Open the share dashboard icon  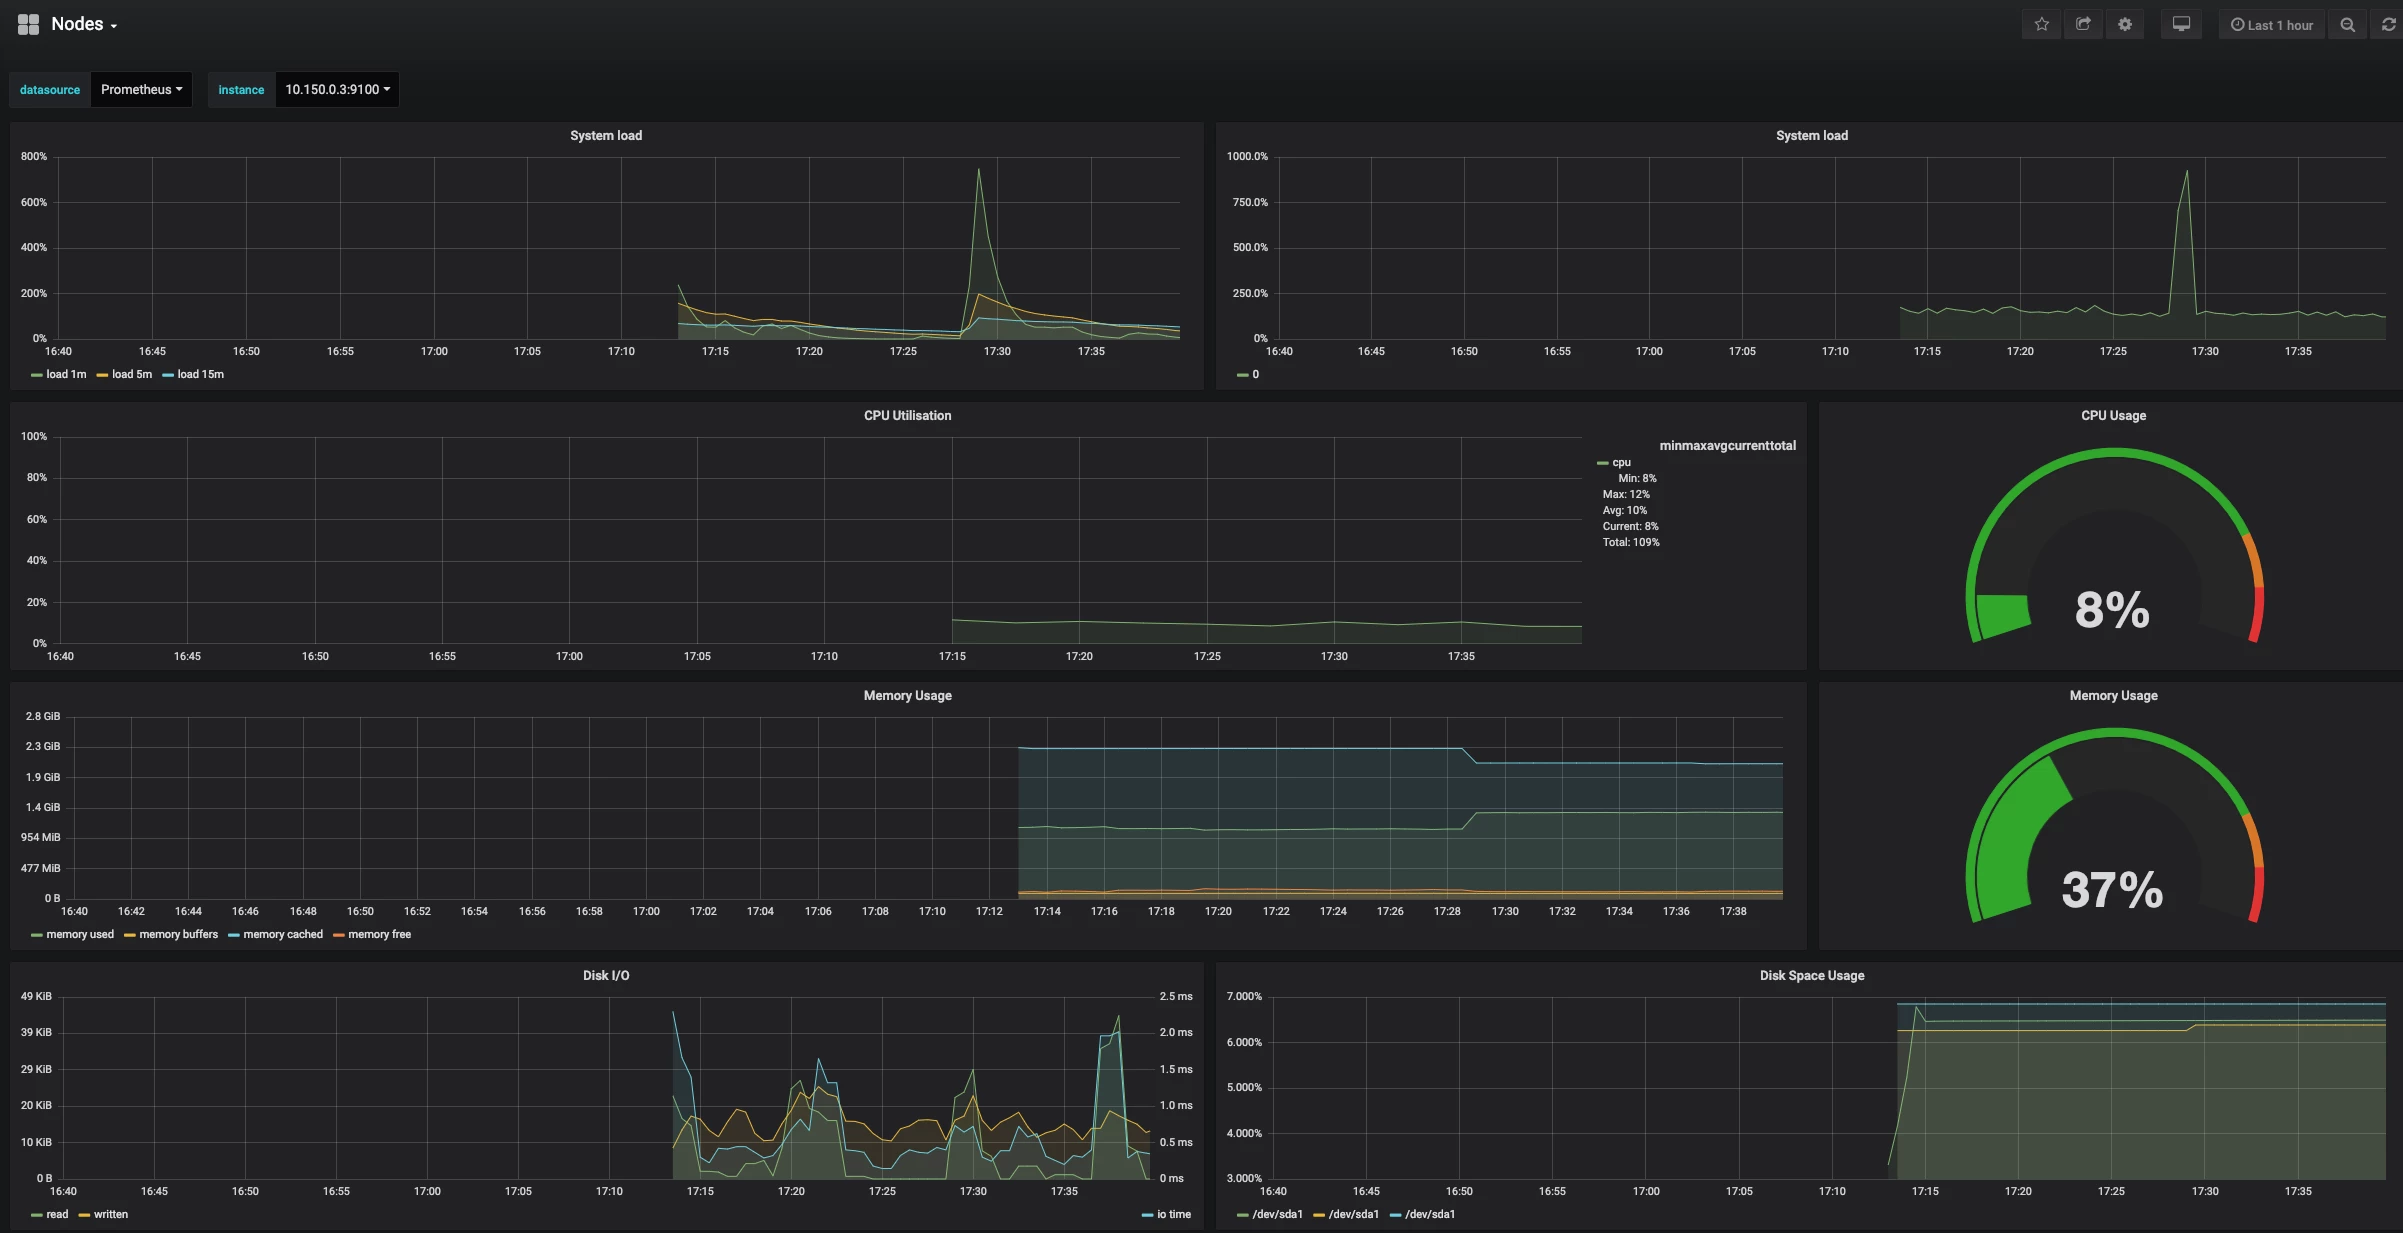point(2083,25)
